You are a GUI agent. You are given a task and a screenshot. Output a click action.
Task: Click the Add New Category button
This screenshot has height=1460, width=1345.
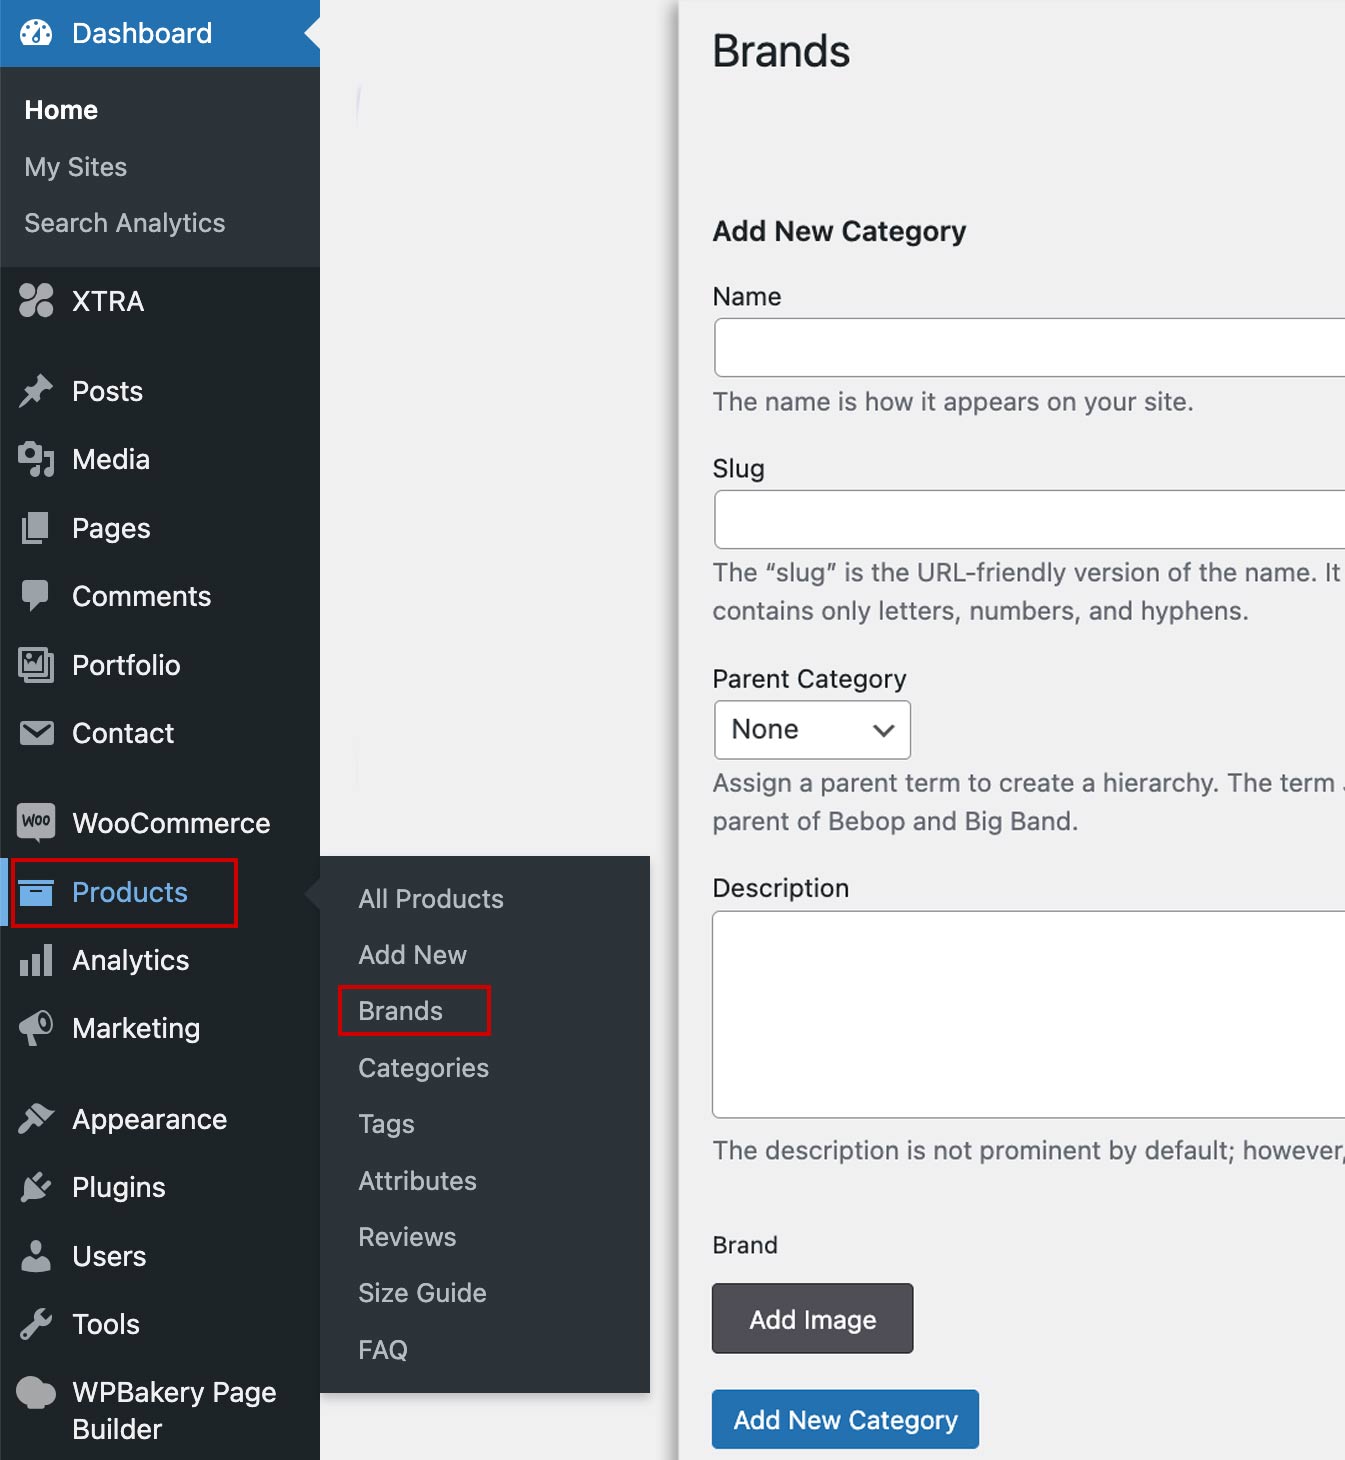[845, 1419]
